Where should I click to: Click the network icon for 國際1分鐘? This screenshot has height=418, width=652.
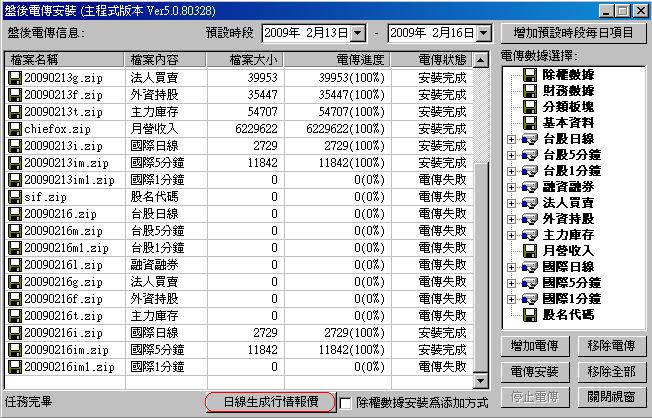click(x=530, y=299)
